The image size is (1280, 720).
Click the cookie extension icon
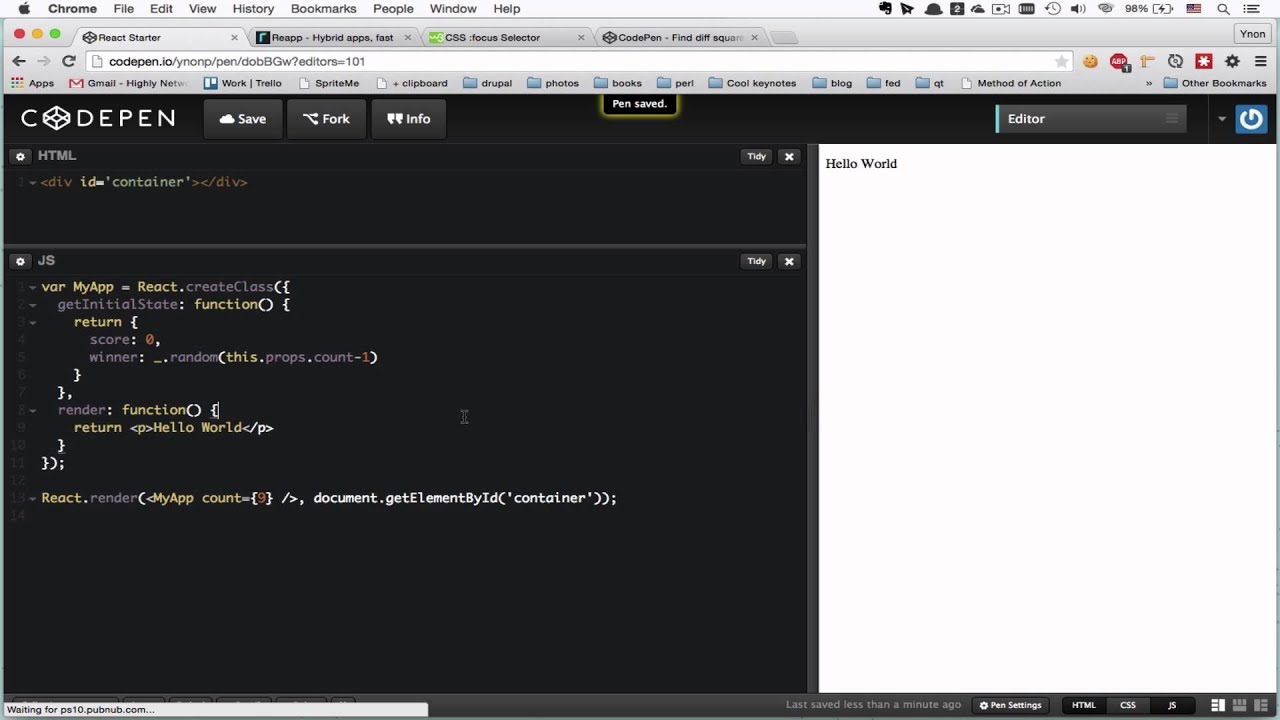click(x=1090, y=61)
